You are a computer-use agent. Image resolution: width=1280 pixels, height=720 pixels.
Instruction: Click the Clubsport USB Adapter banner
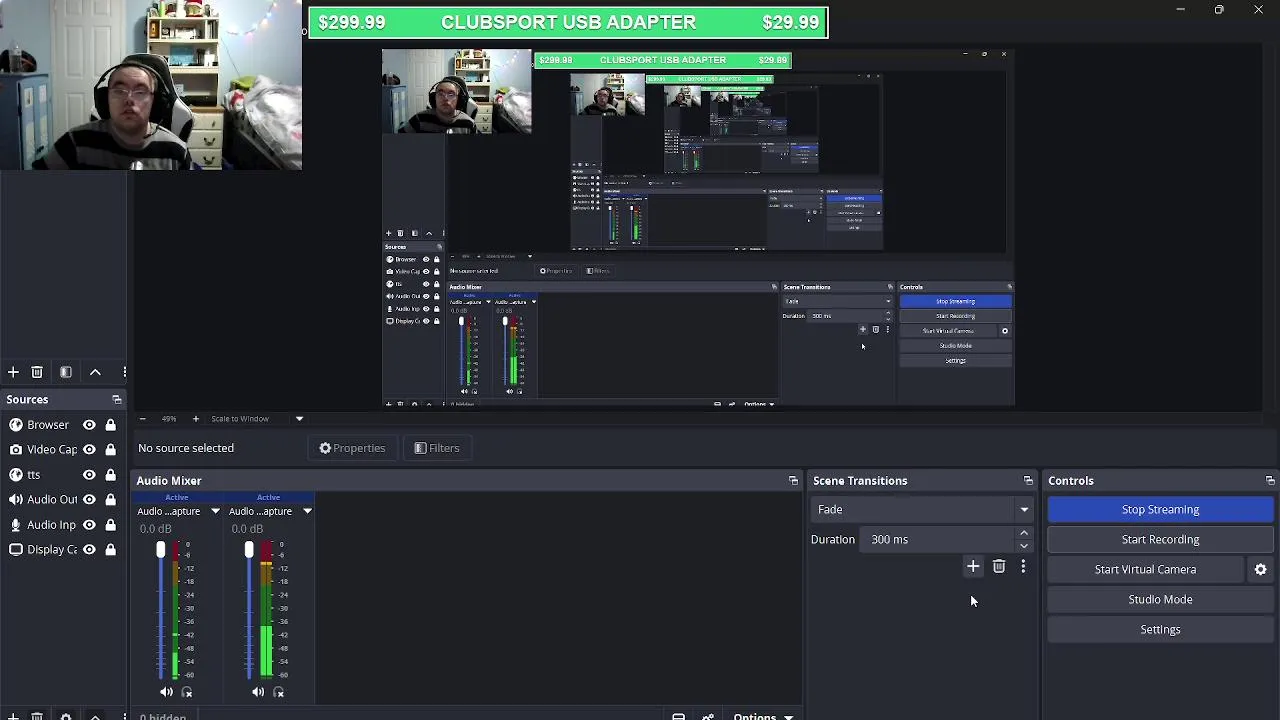[568, 22]
